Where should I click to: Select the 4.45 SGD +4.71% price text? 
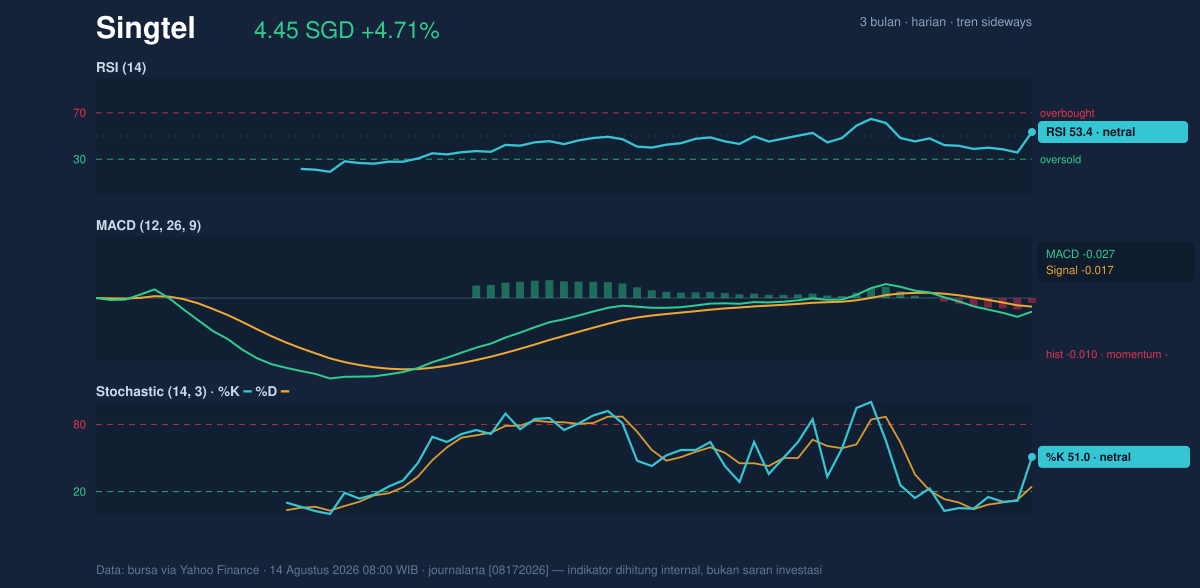click(x=346, y=31)
